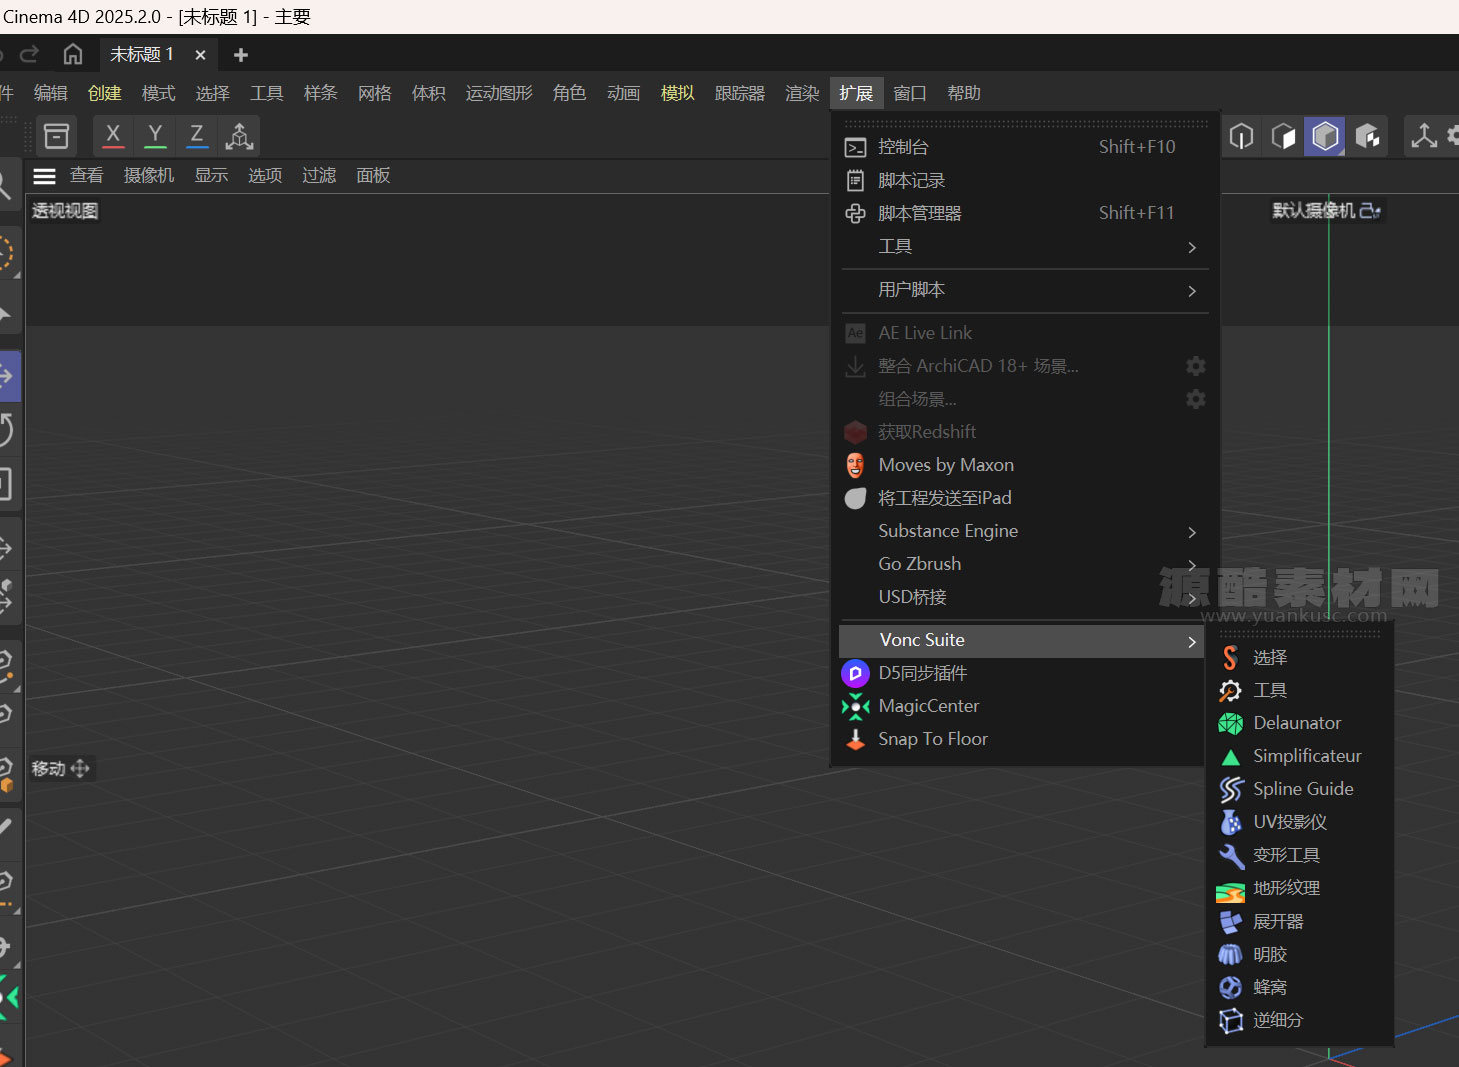The width and height of the screenshot is (1459, 1067).
Task: Click the coordinate system icon right of Z
Action: coord(239,135)
